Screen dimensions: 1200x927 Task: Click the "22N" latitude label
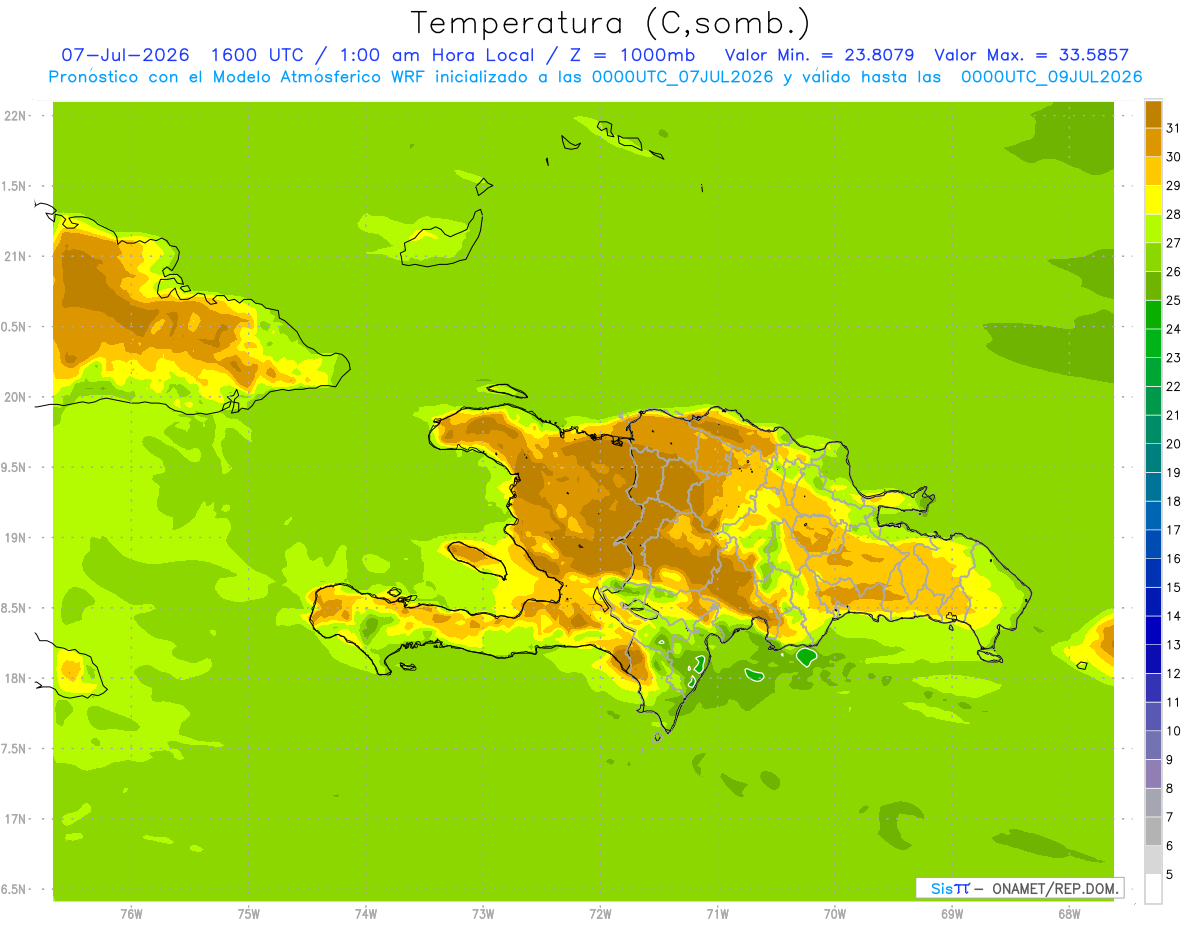(x=16, y=116)
